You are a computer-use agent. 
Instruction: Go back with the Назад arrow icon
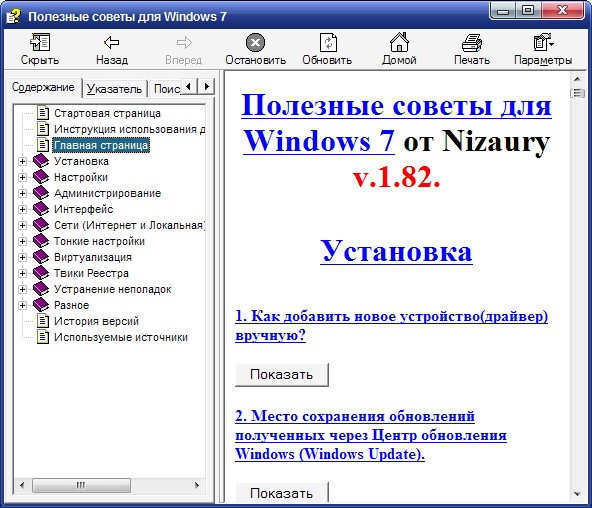click(x=112, y=42)
